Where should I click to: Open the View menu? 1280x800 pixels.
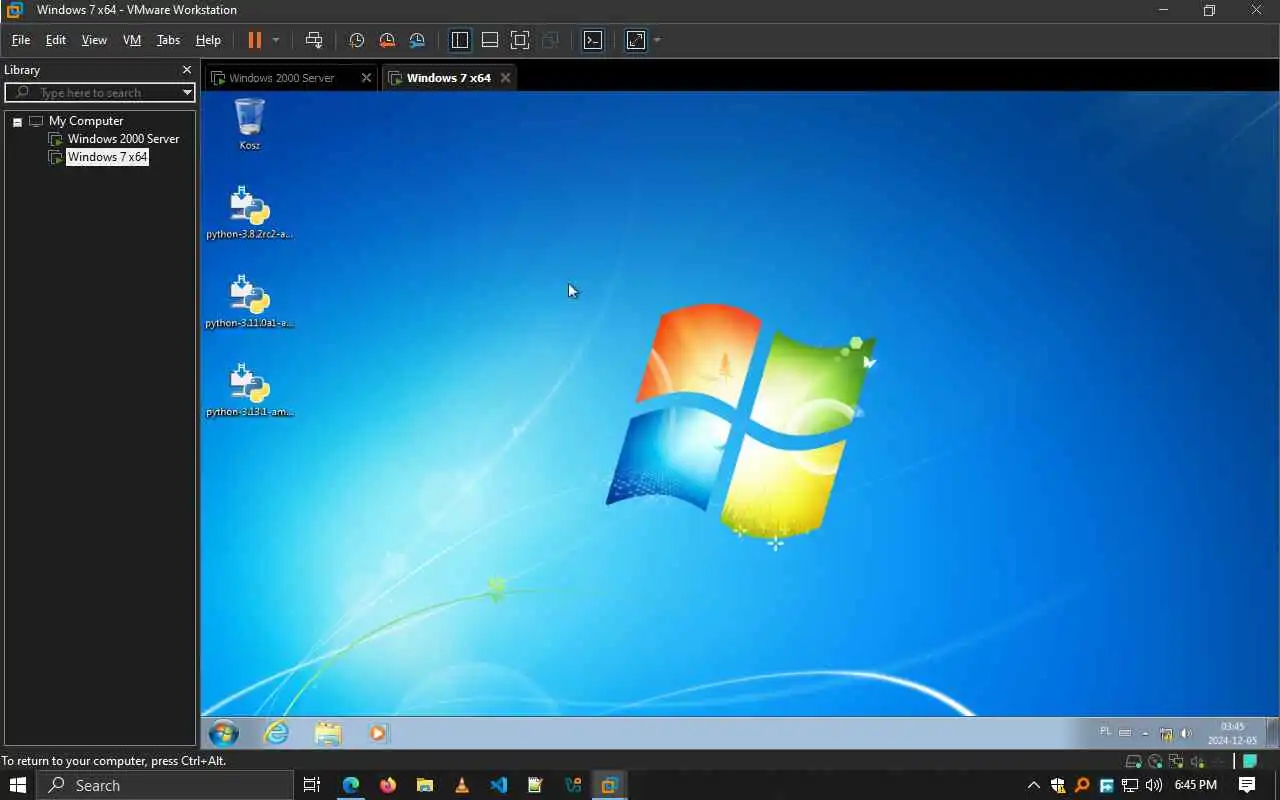pos(94,40)
